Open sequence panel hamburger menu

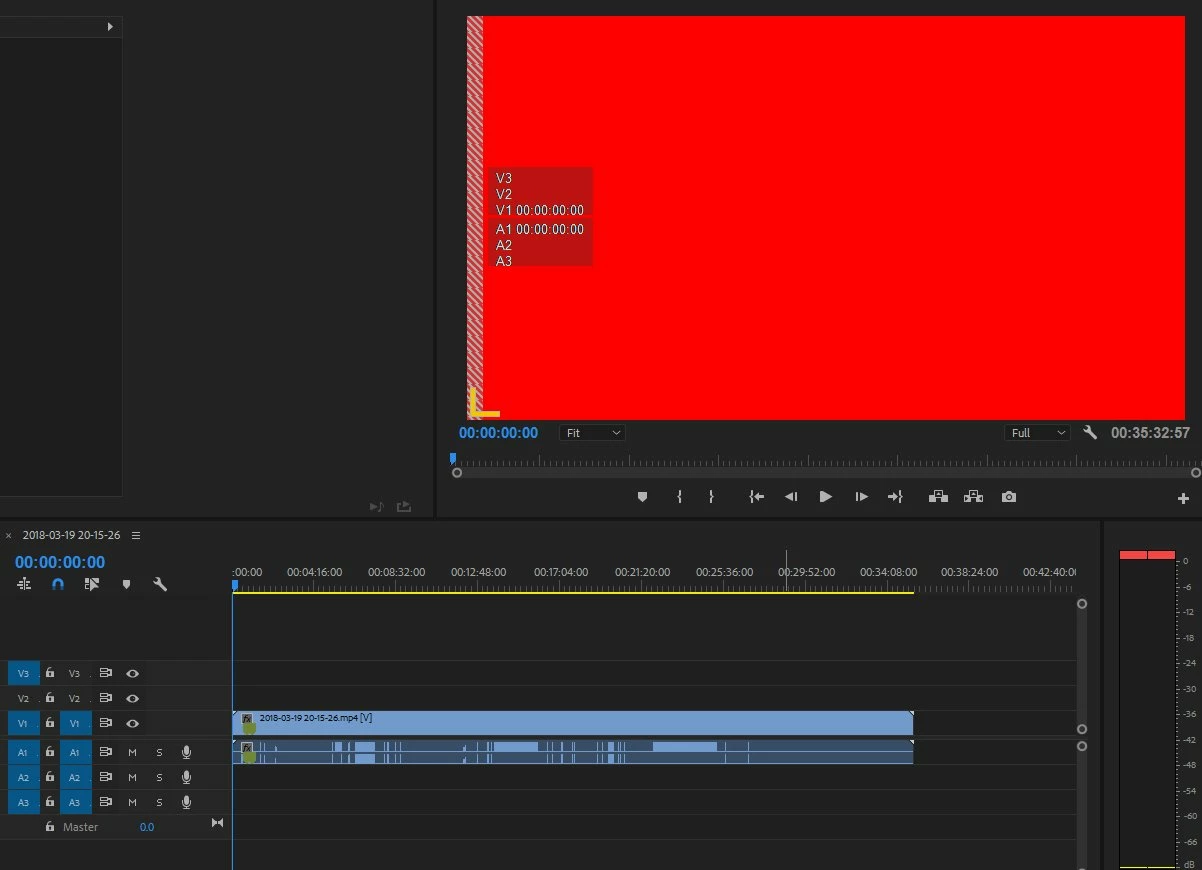(136, 535)
